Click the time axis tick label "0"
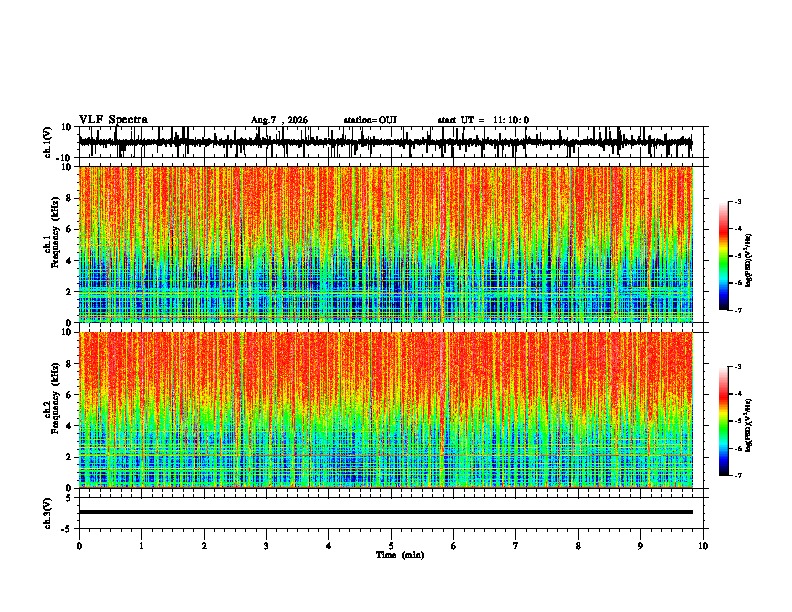Image resolution: width=792 pixels, height=612 pixels. 79,546
